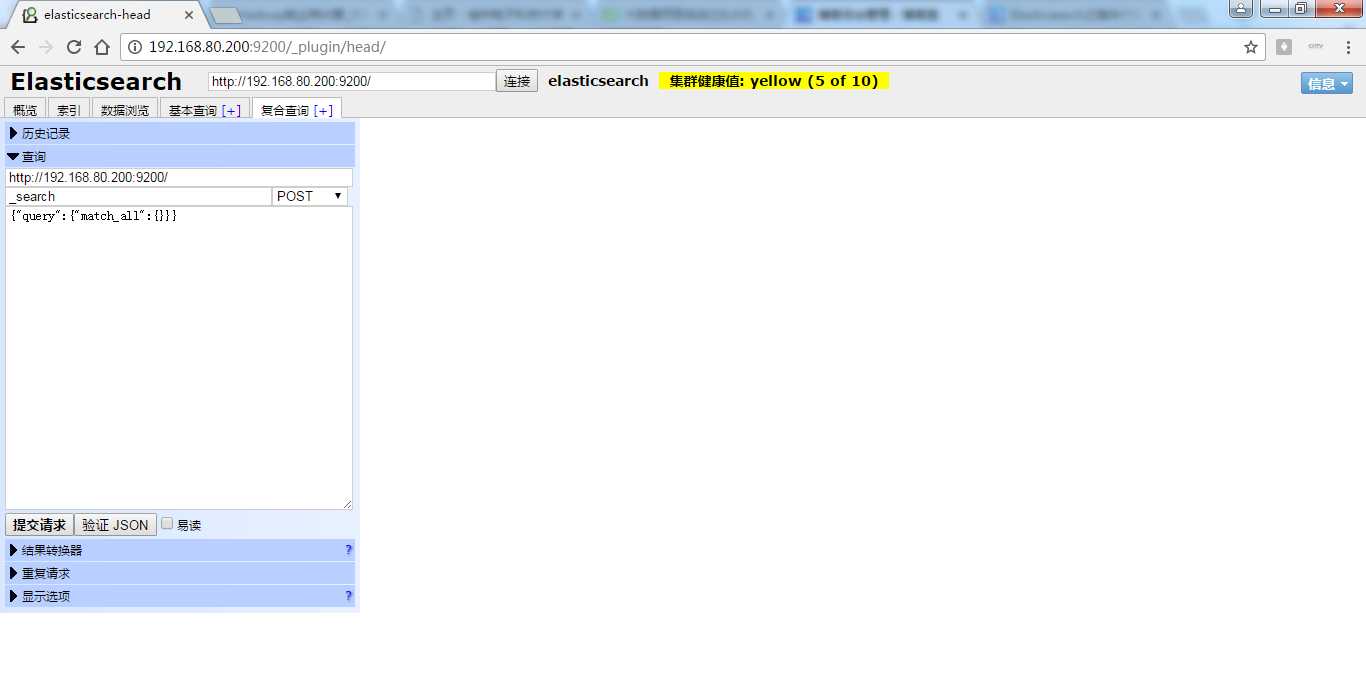Click the browser forward arrow
Image resolution: width=1366 pixels, height=699 pixels.
46,47
